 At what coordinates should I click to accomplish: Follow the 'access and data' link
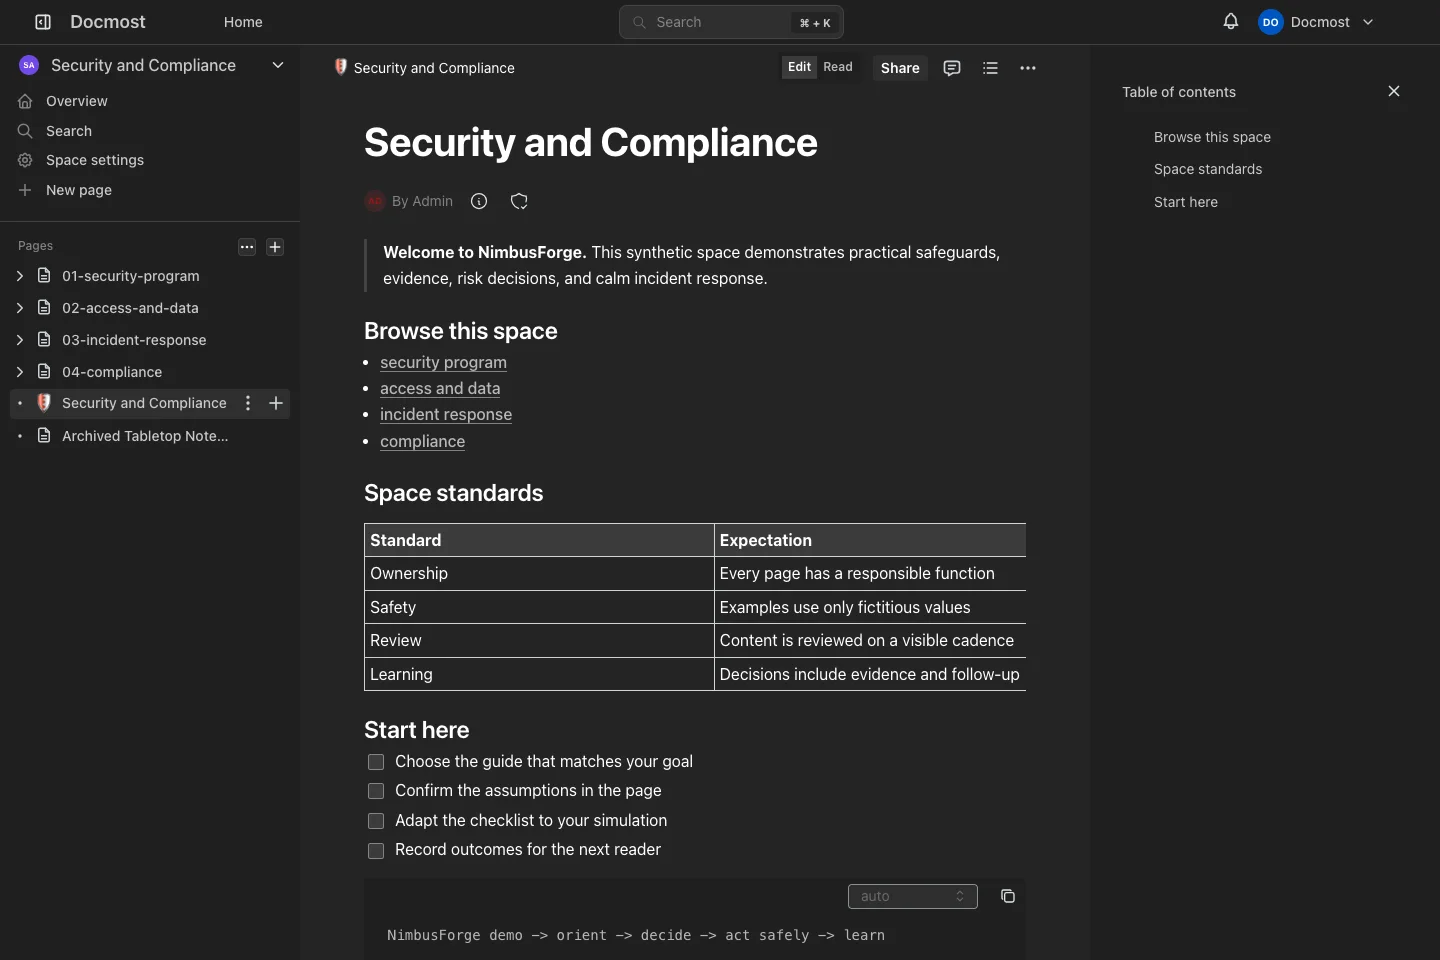440,388
